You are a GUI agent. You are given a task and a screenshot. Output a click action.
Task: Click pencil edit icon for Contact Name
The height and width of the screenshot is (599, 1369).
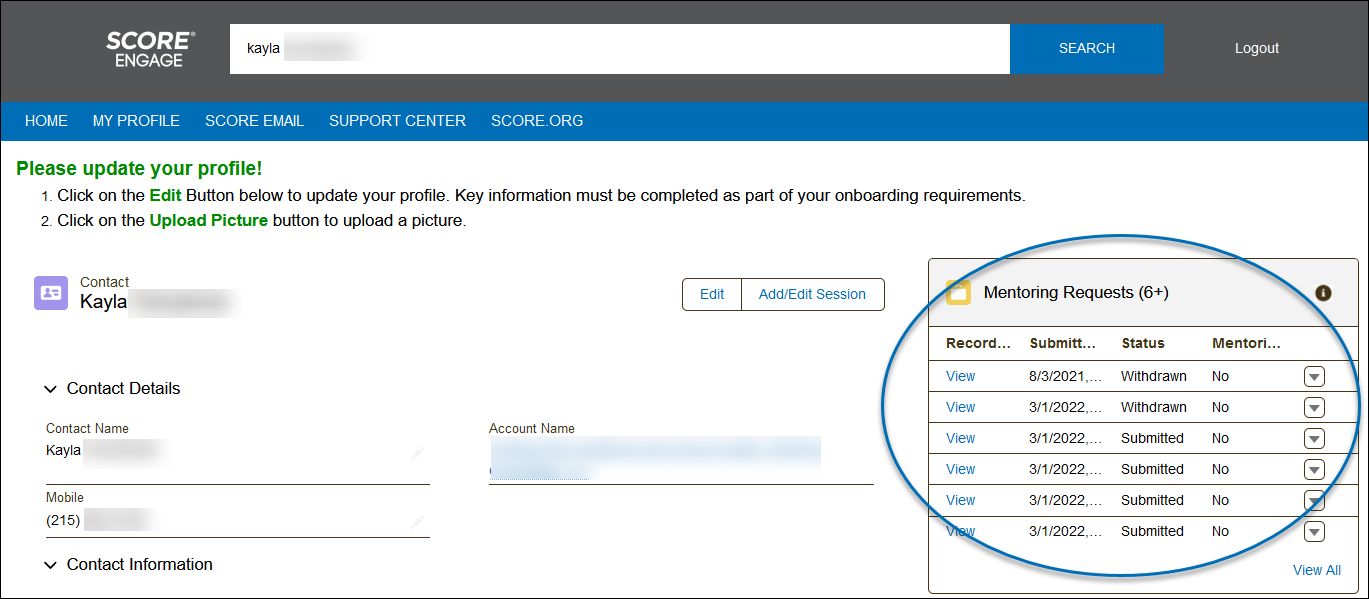(x=417, y=453)
